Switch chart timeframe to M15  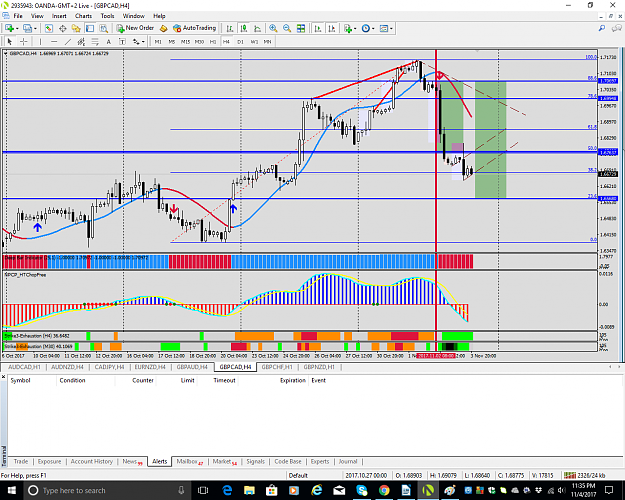tap(185, 41)
